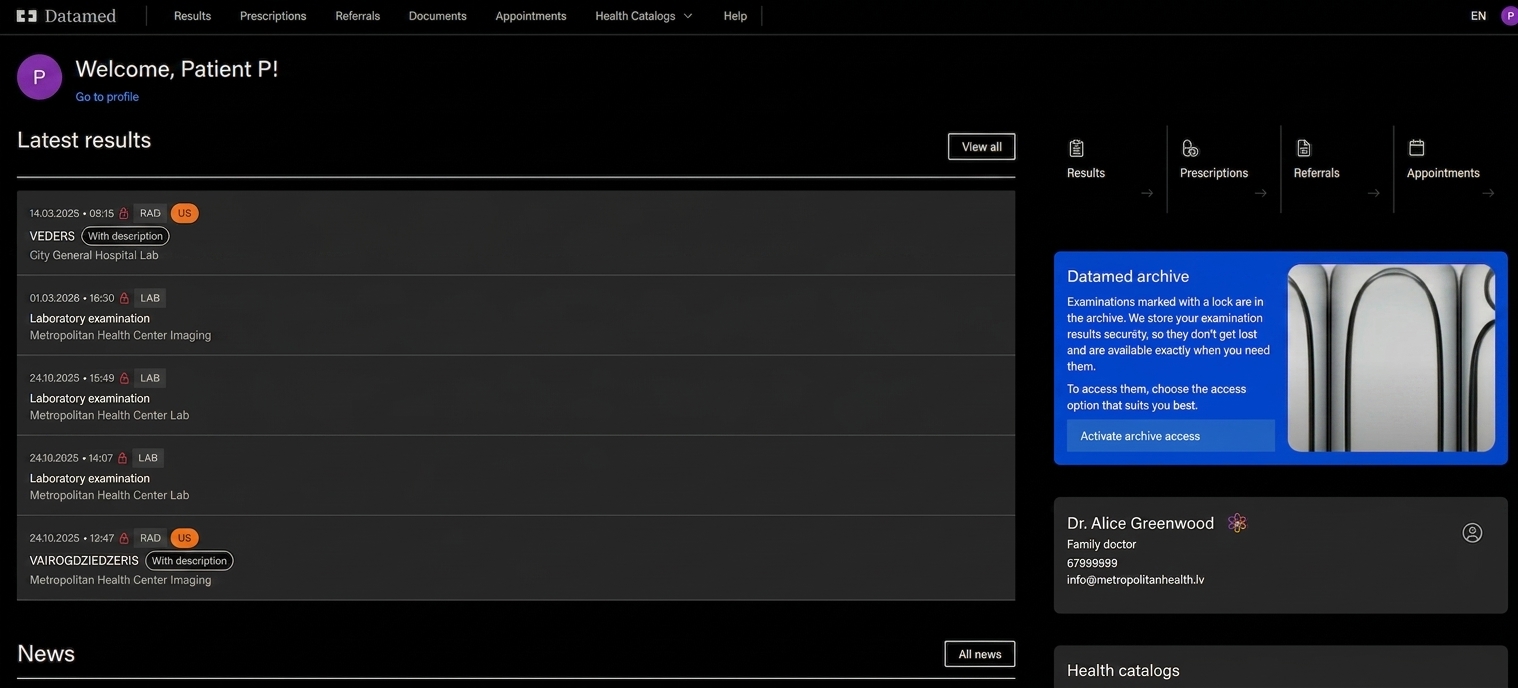The image size is (1518, 688).
Task: Open Appointments in top navigation
Action: 531,16
